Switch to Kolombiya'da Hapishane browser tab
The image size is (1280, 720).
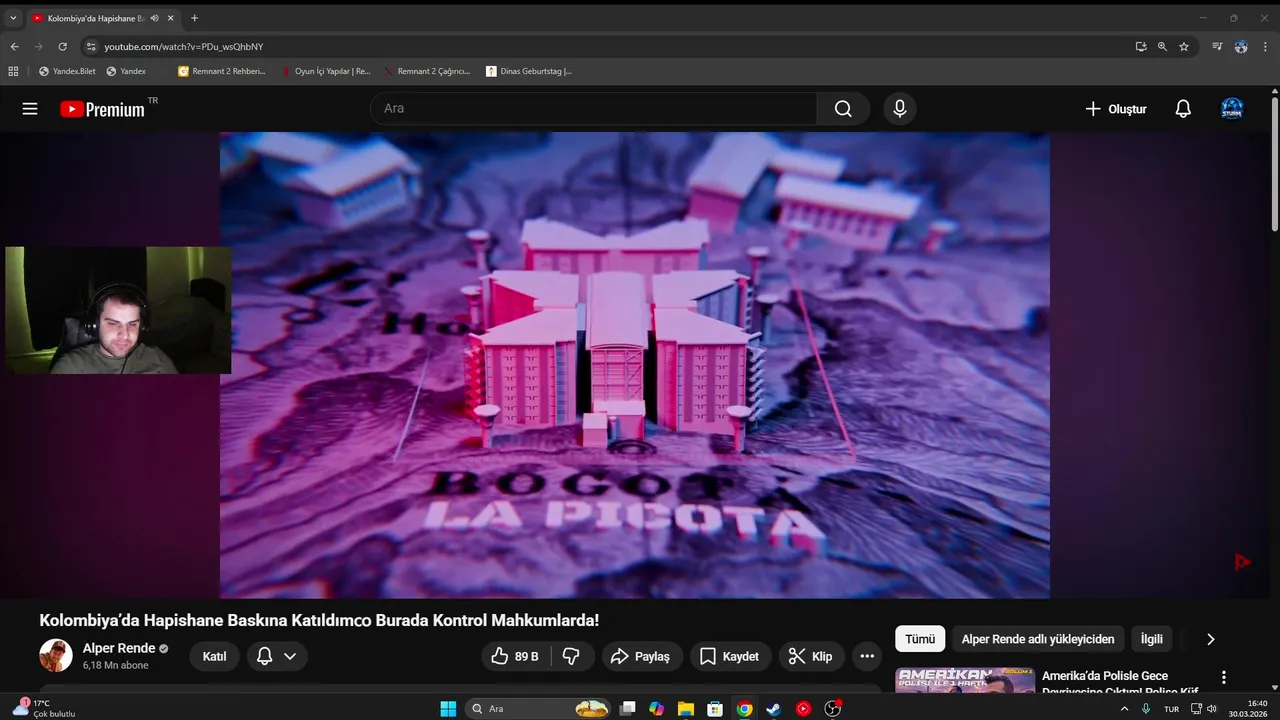pyautogui.click(x=96, y=18)
